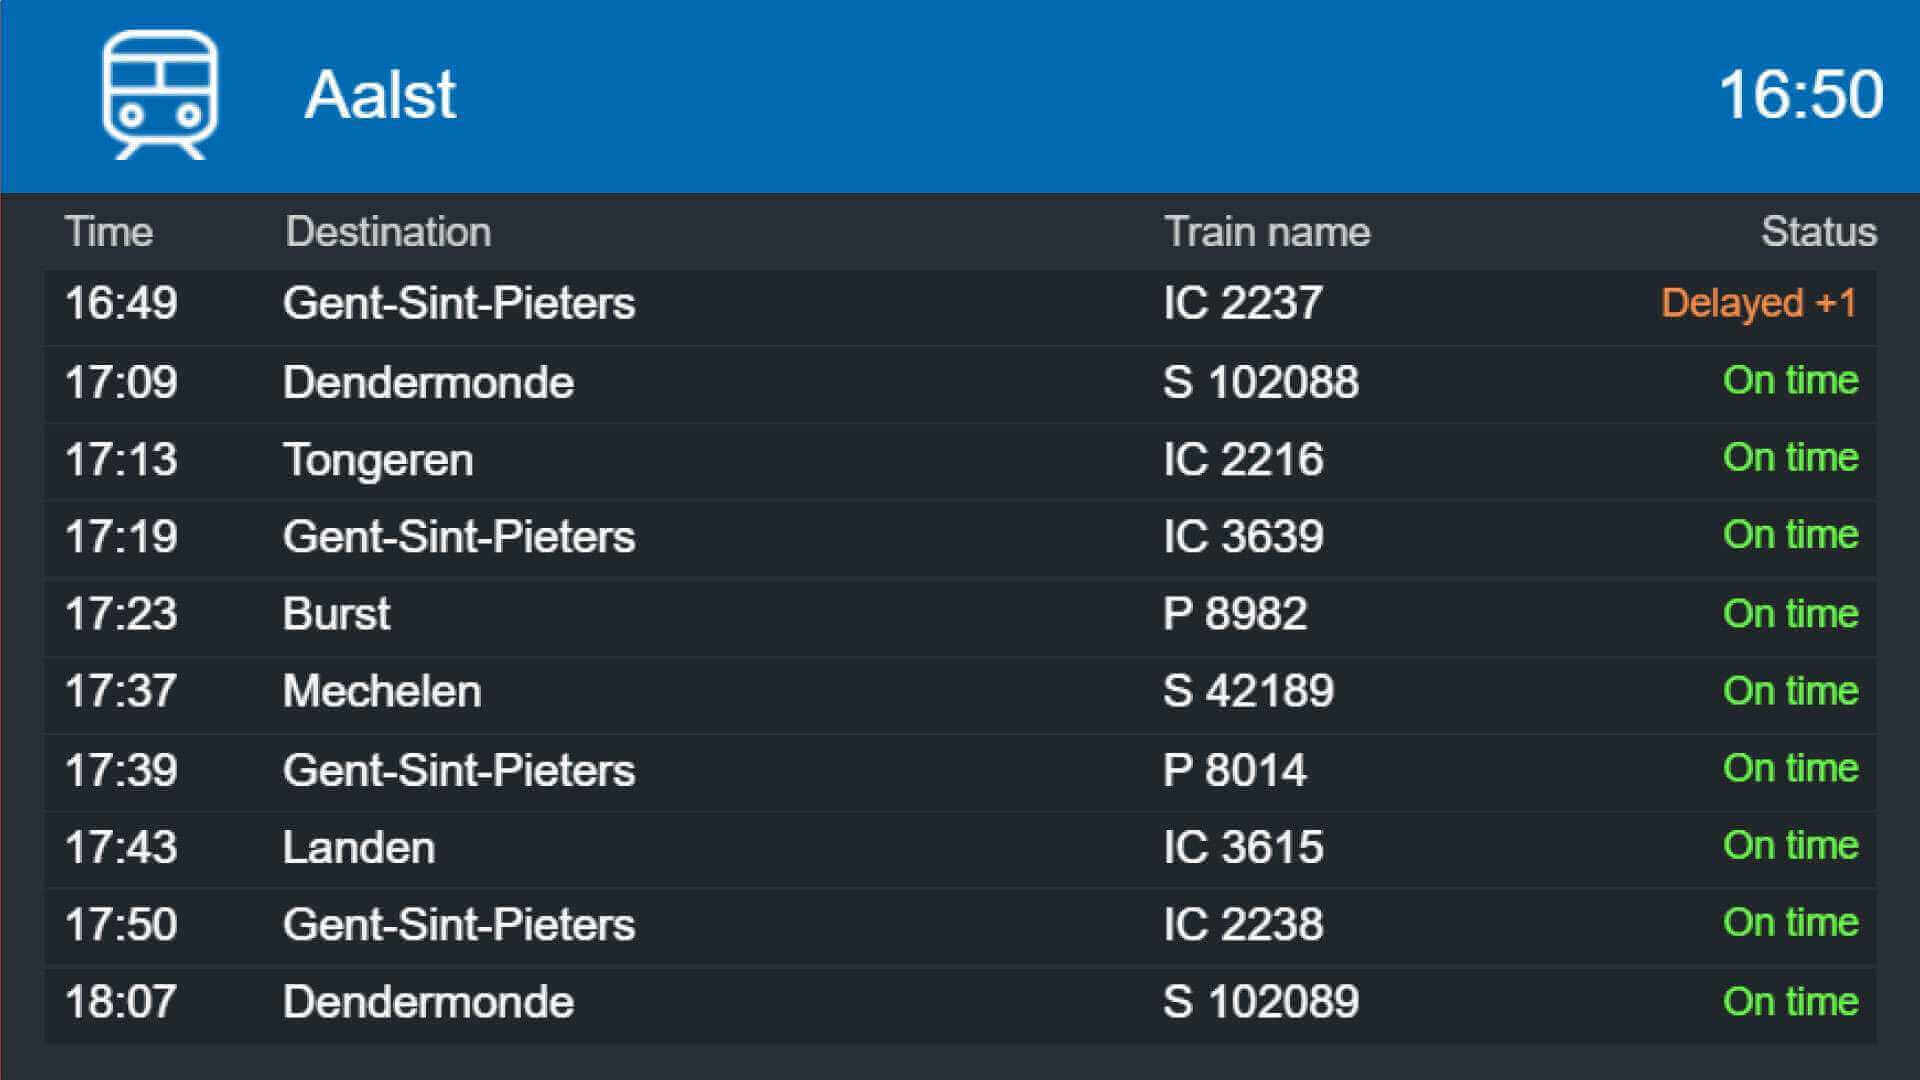This screenshot has height=1080, width=1920.
Task: Click the Train name column header
Action: tap(1267, 232)
